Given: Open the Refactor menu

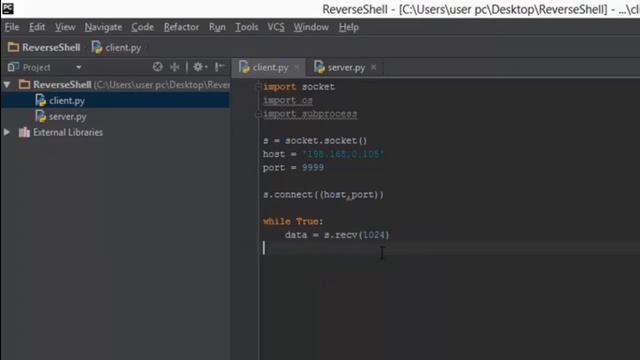Looking at the screenshot, I should [181, 27].
